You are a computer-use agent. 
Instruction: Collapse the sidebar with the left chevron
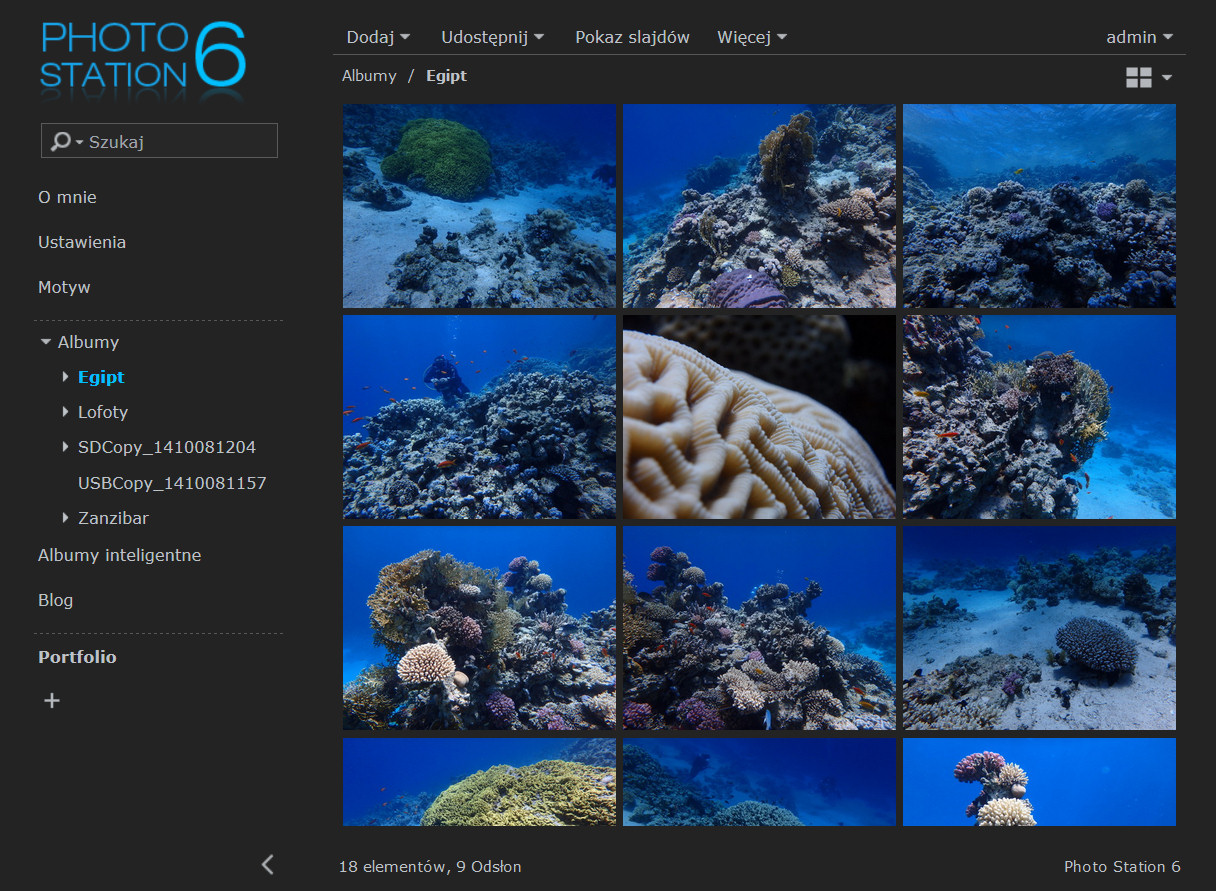(x=267, y=865)
